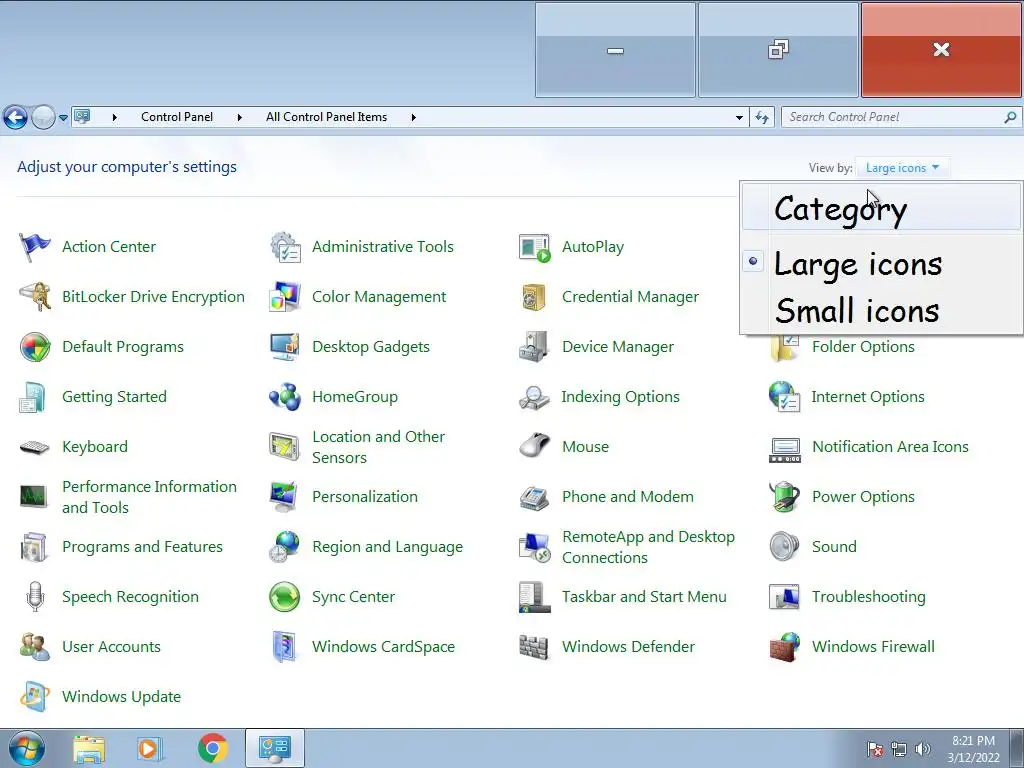Viewport: 1024px width, 768px height.
Task: Open the HomeGroup spheres icon
Action: tap(285, 397)
